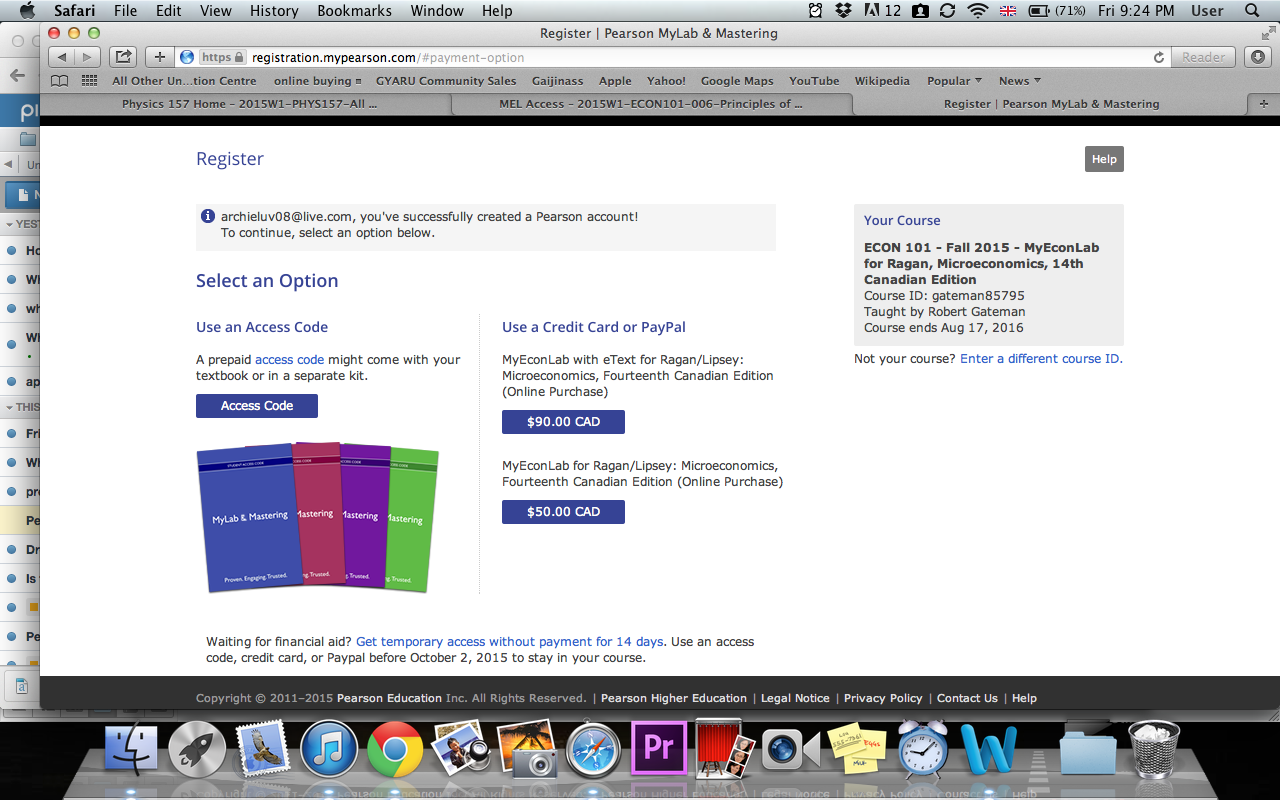Expand the Popular bookmarks folder
Viewport: 1280px width, 800px height.
954,81
